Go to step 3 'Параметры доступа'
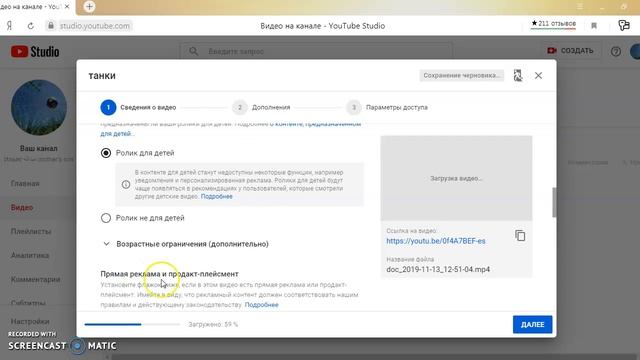 pyautogui.click(x=387, y=107)
